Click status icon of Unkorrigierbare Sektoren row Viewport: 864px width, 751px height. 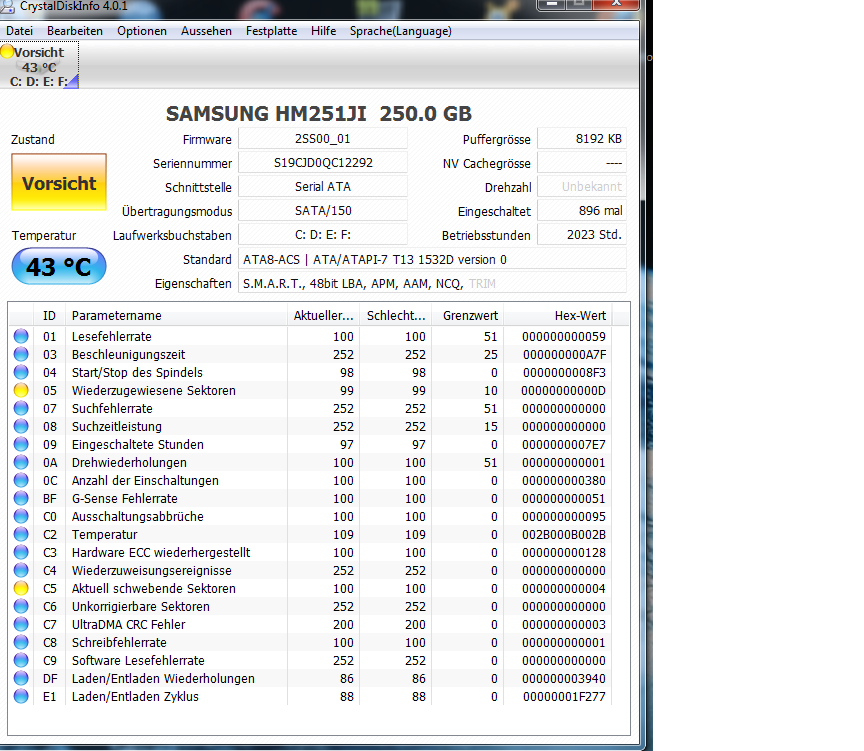pos(21,606)
